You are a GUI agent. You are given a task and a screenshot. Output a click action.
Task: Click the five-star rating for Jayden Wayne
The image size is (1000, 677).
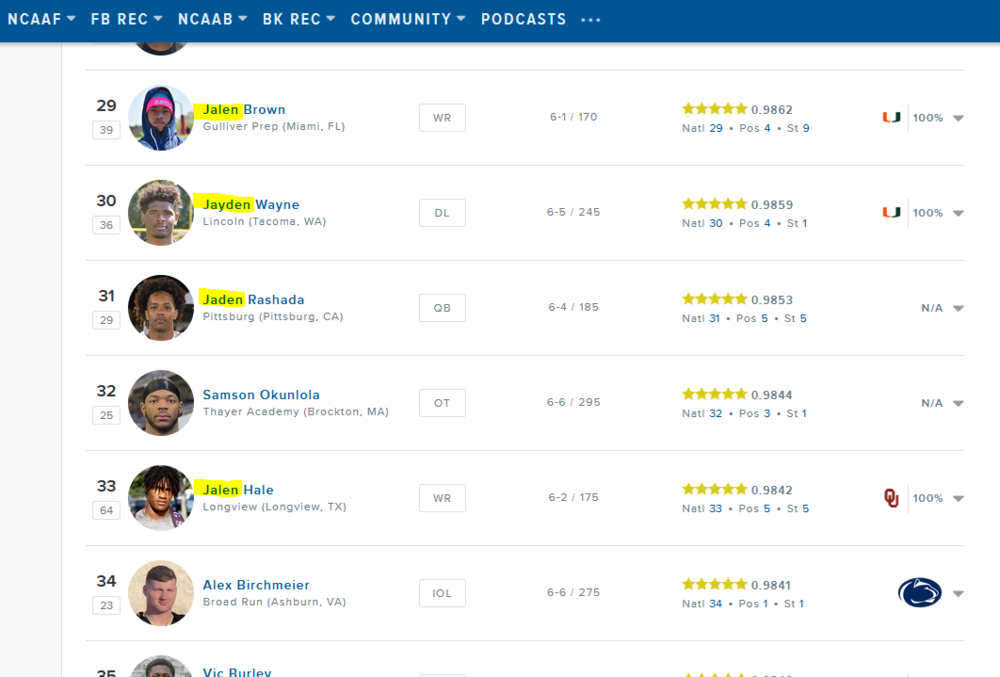714,205
